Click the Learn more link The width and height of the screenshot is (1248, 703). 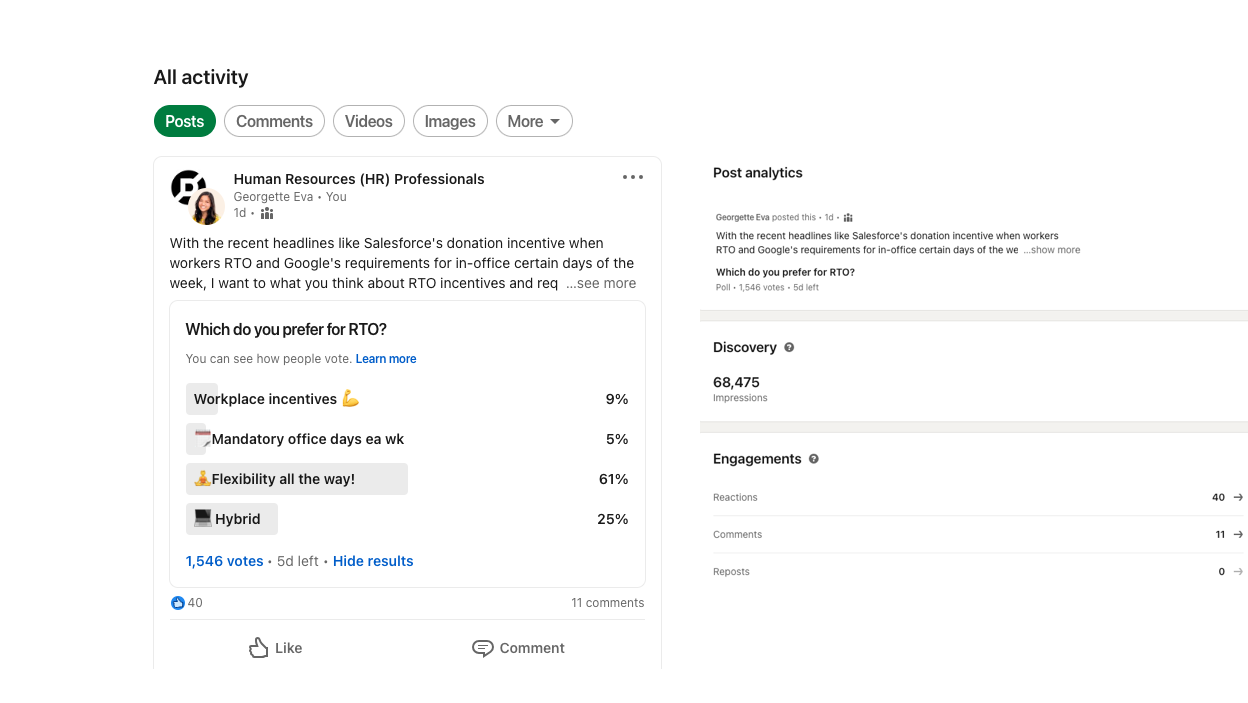[386, 359]
